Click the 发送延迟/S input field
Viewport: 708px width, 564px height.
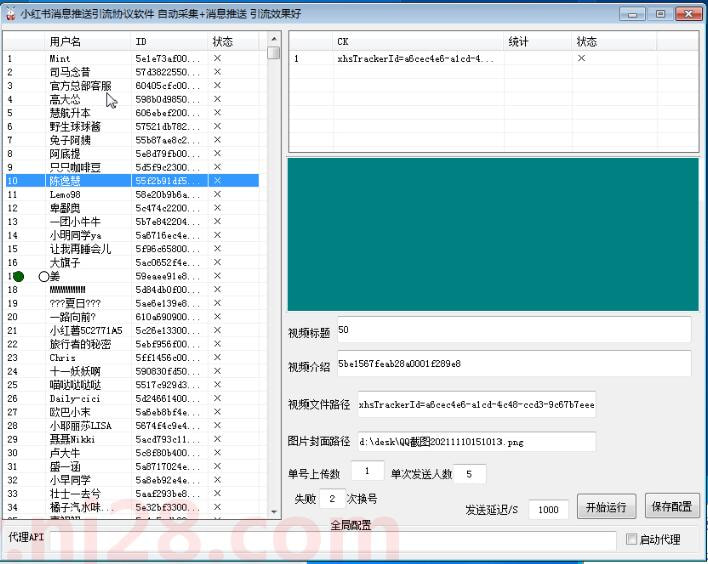click(x=548, y=510)
